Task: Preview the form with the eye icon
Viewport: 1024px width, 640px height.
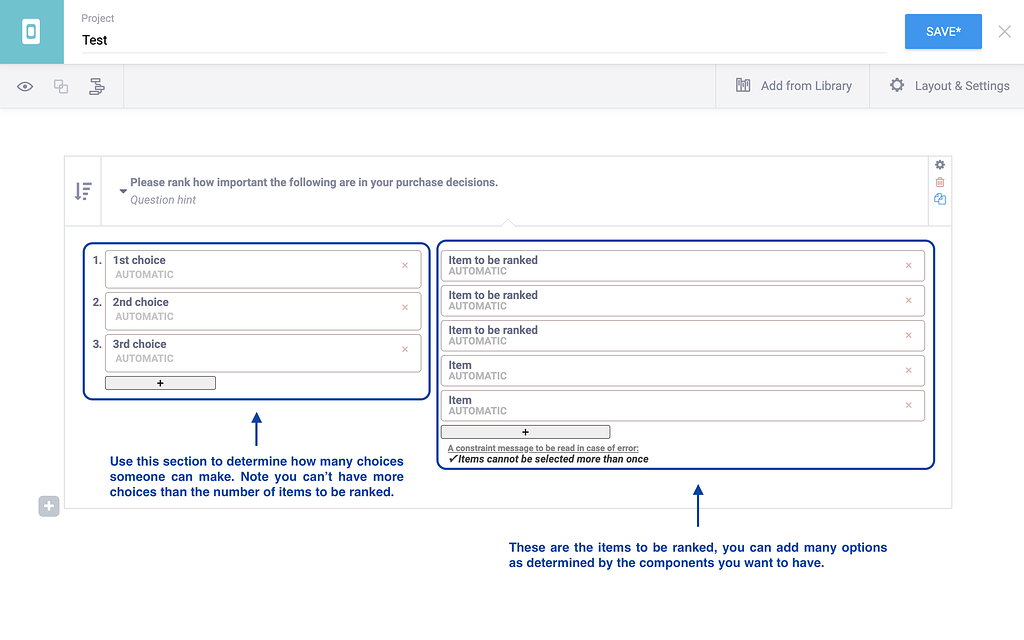Action: click(25, 87)
